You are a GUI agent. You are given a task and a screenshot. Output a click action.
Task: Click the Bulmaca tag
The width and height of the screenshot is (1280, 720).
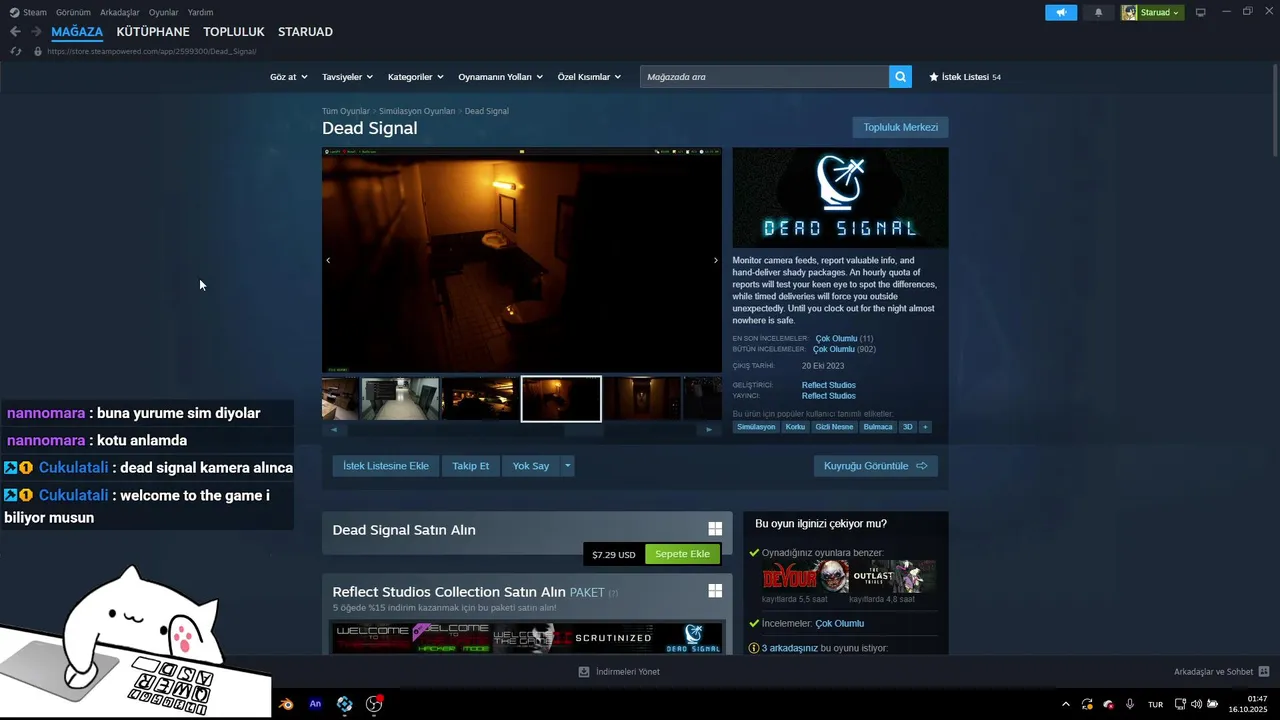pyautogui.click(x=878, y=427)
